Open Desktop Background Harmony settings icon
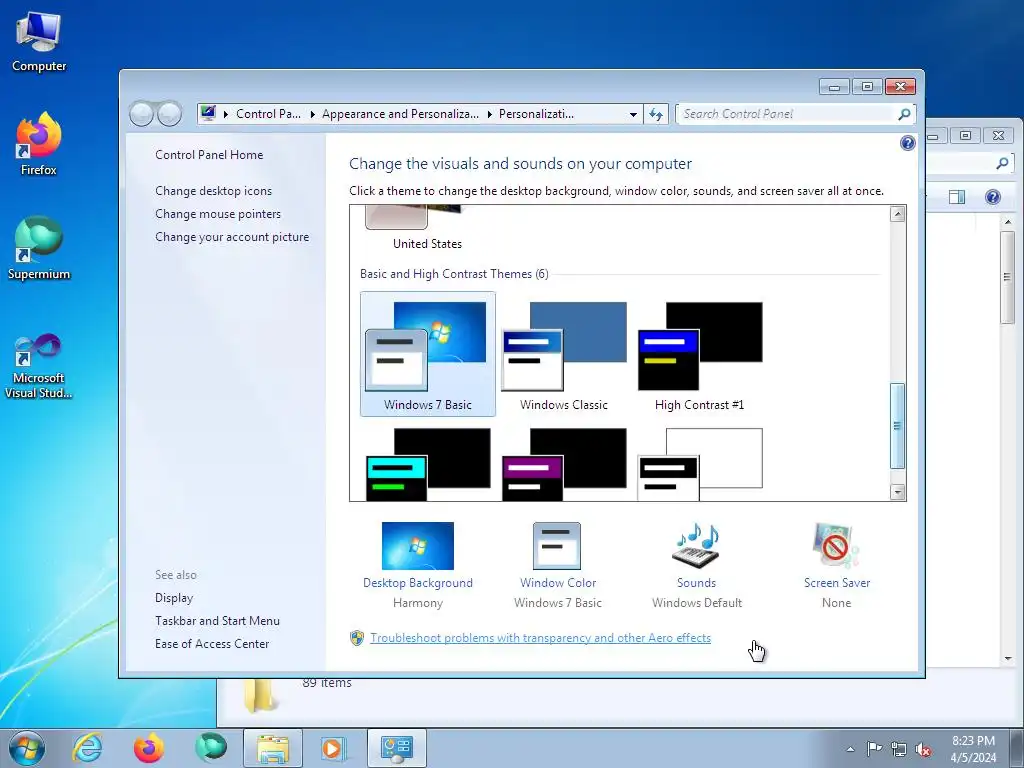The height and width of the screenshot is (768, 1024). pyautogui.click(x=418, y=546)
